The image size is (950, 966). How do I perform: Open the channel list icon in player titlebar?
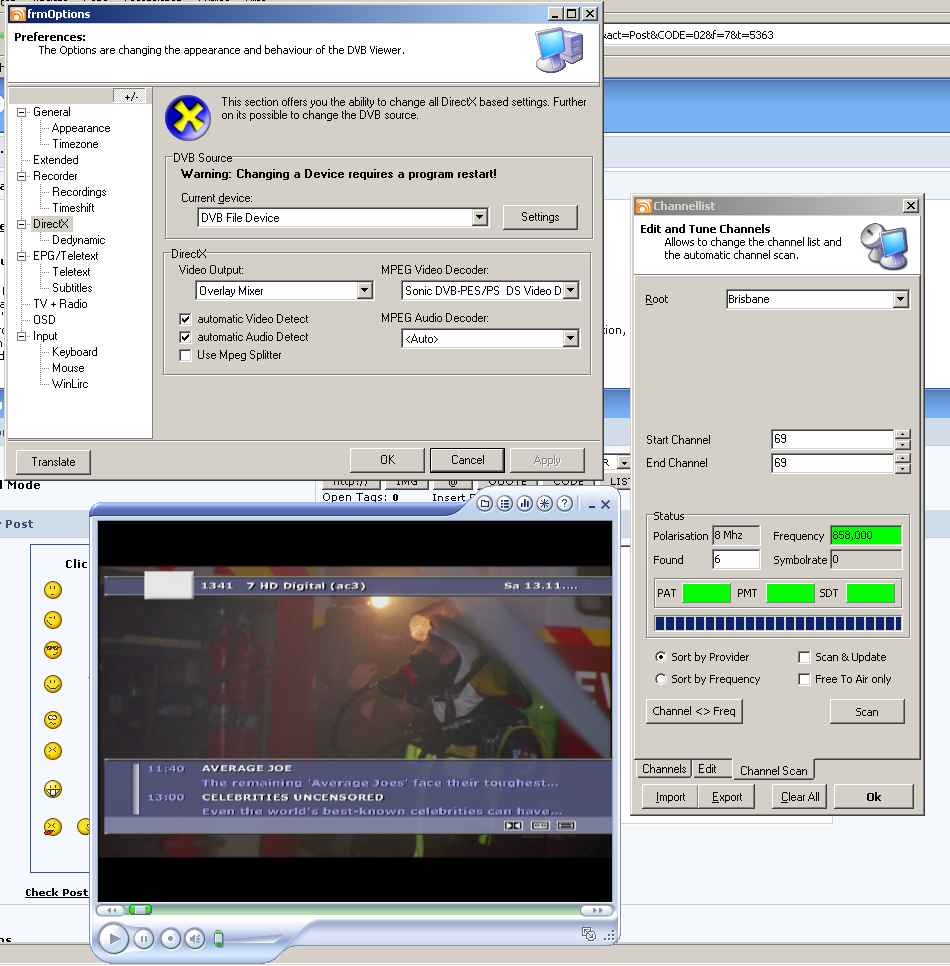coord(505,504)
